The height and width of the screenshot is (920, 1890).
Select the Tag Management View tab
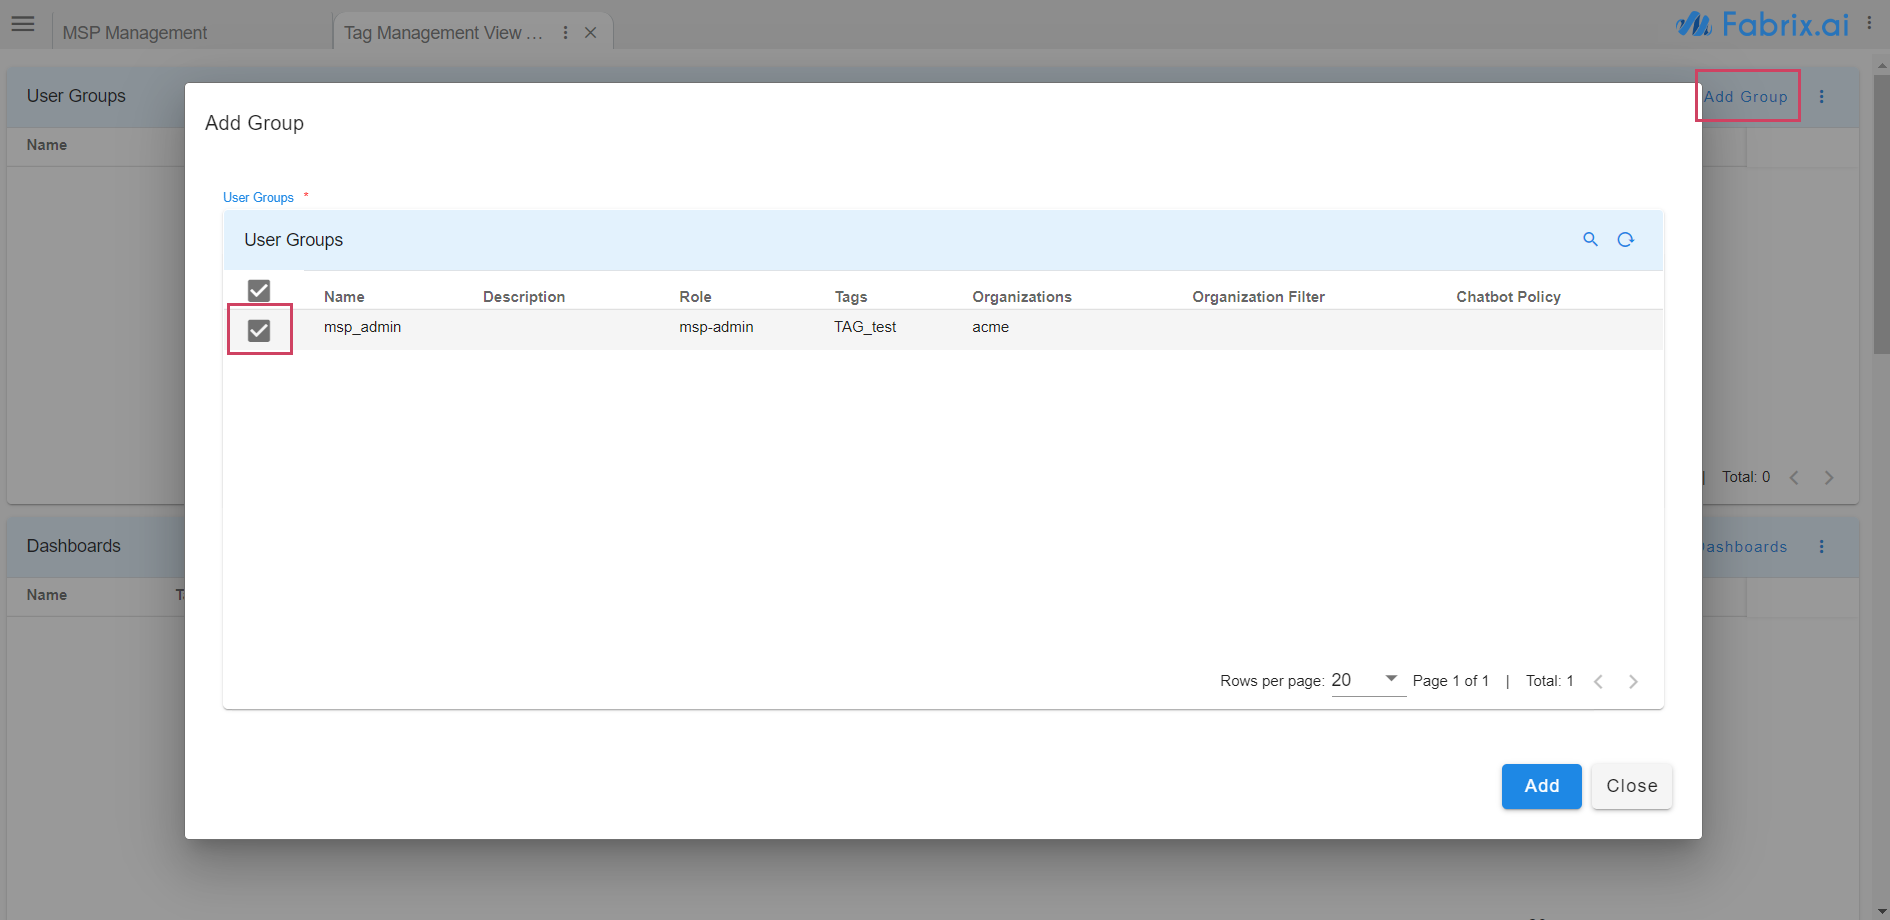443,33
